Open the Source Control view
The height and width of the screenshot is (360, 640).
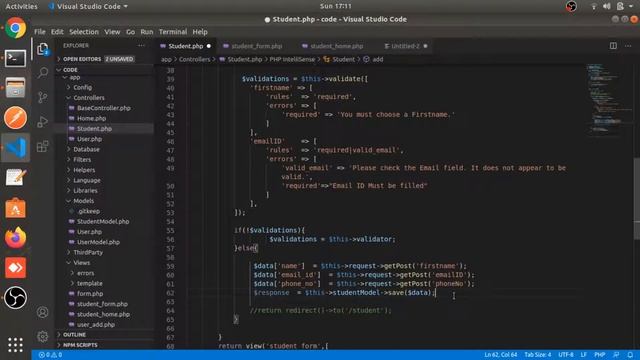[x=42, y=97]
